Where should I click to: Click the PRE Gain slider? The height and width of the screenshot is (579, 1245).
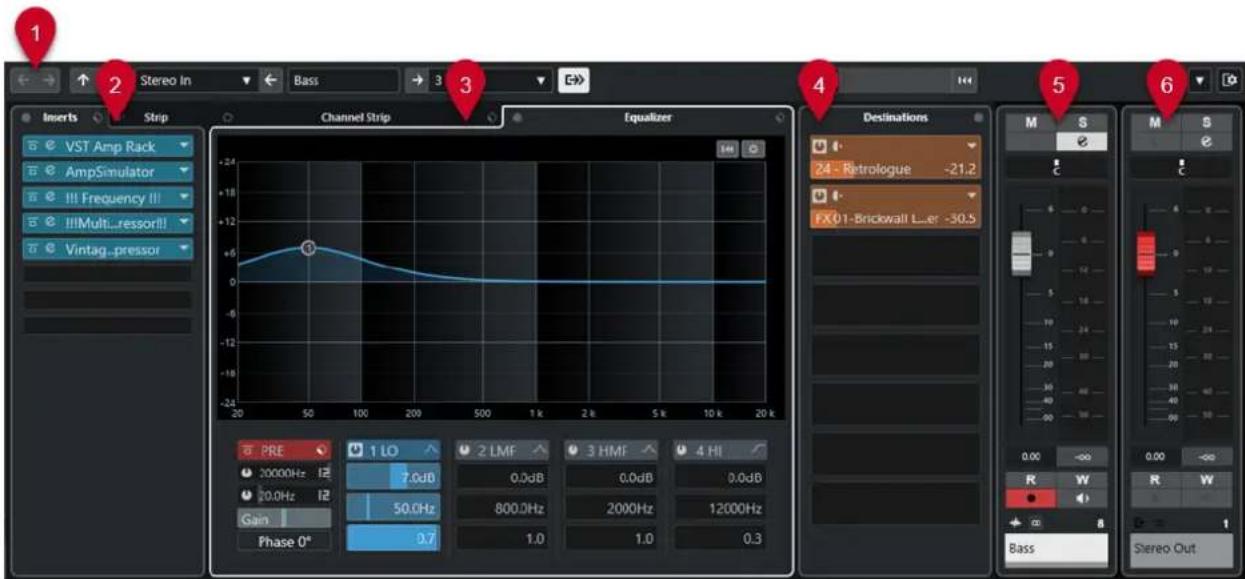pos(284,519)
